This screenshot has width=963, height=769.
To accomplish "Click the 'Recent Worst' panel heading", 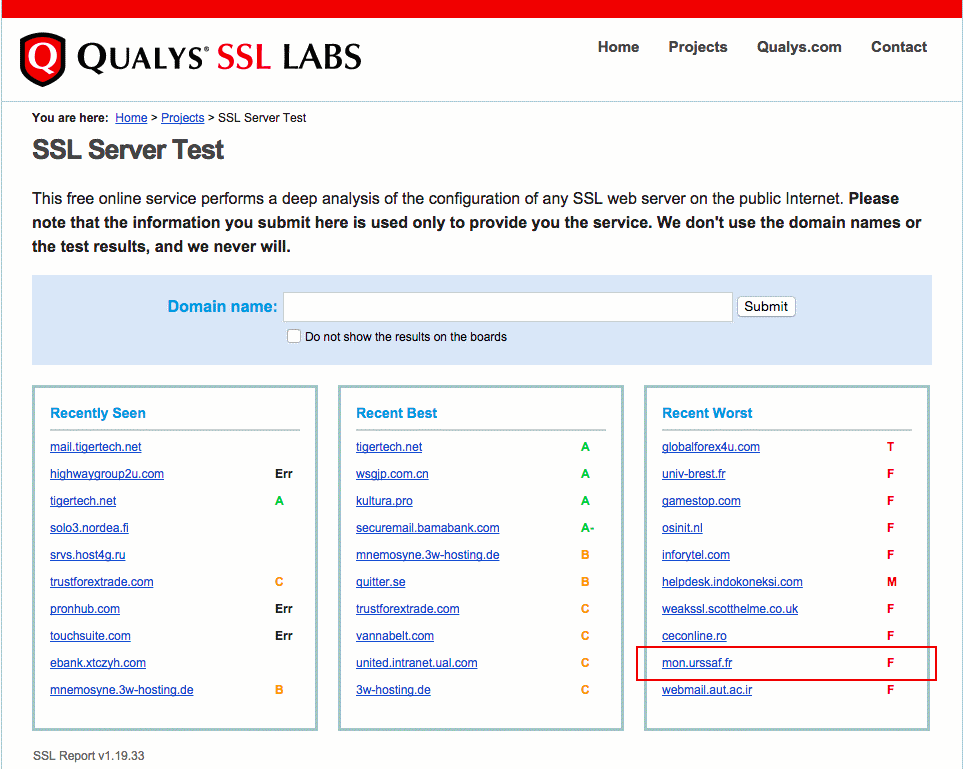I will [707, 413].
